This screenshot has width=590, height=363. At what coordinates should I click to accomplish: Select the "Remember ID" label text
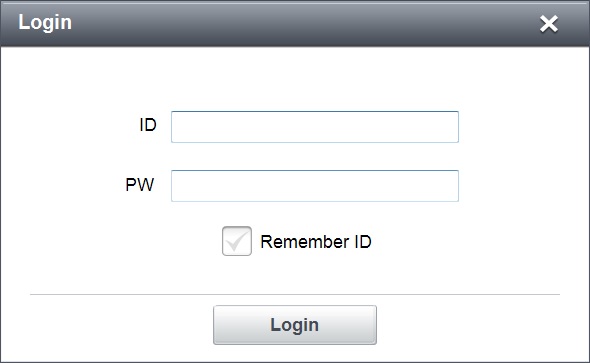coord(316,241)
